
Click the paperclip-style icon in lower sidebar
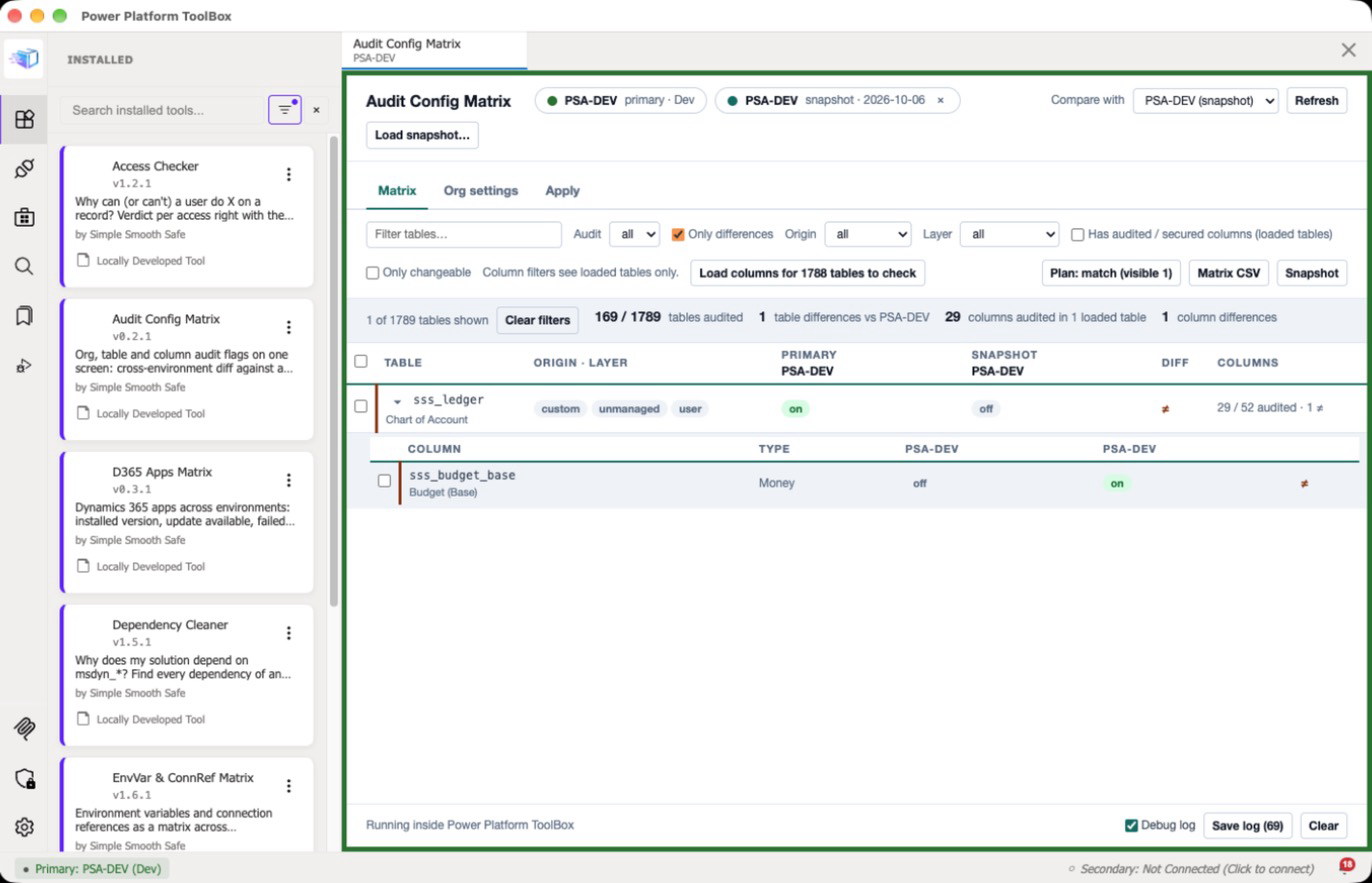coord(24,728)
